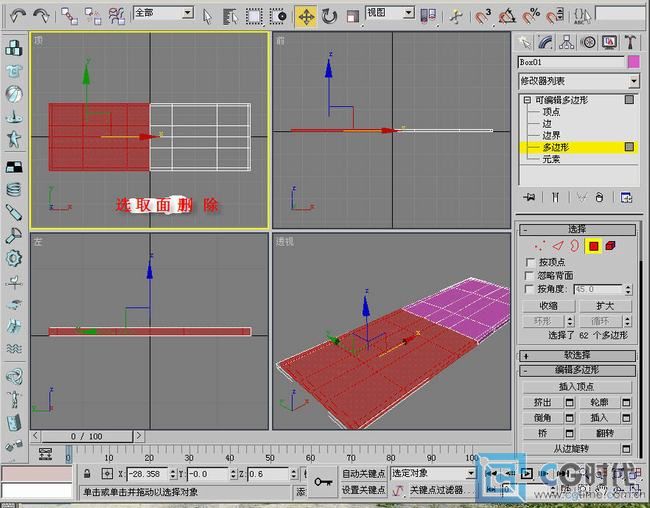Enable the 按角度 checkbox
Image resolution: width=650 pixels, height=508 pixels.
click(x=529, y=289)
